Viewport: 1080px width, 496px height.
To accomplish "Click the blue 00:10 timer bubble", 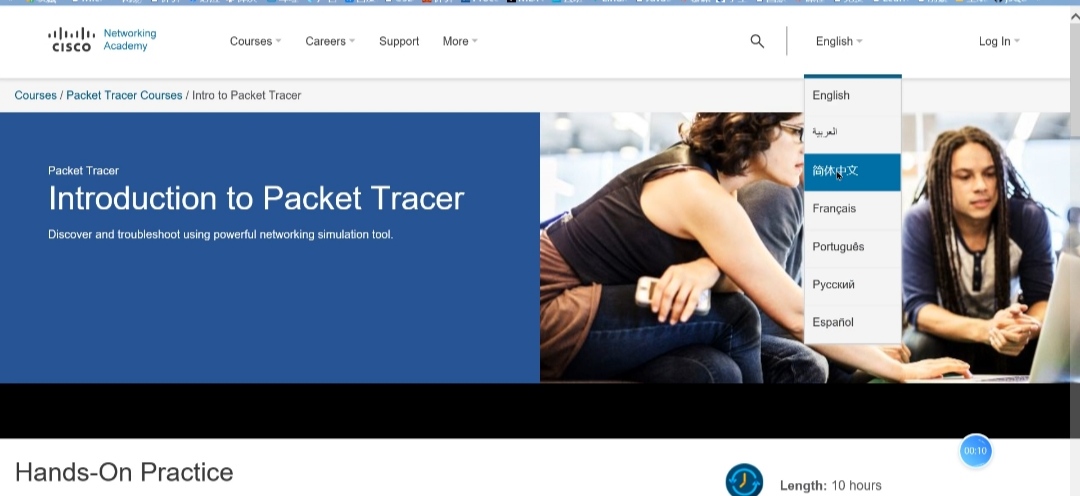I will 975,451.
